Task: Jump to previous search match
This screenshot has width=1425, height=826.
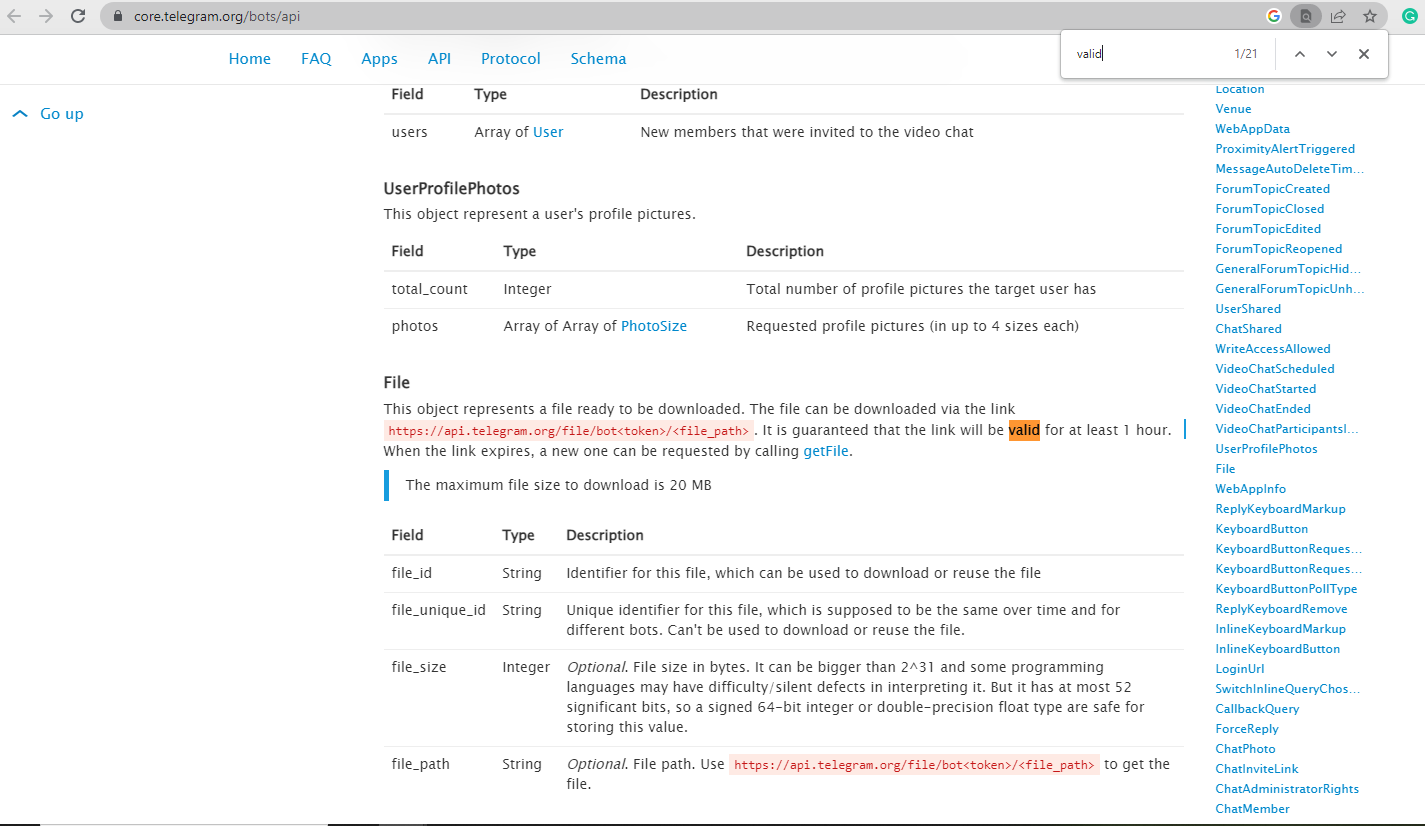Action: click(x=1299, y=54)
